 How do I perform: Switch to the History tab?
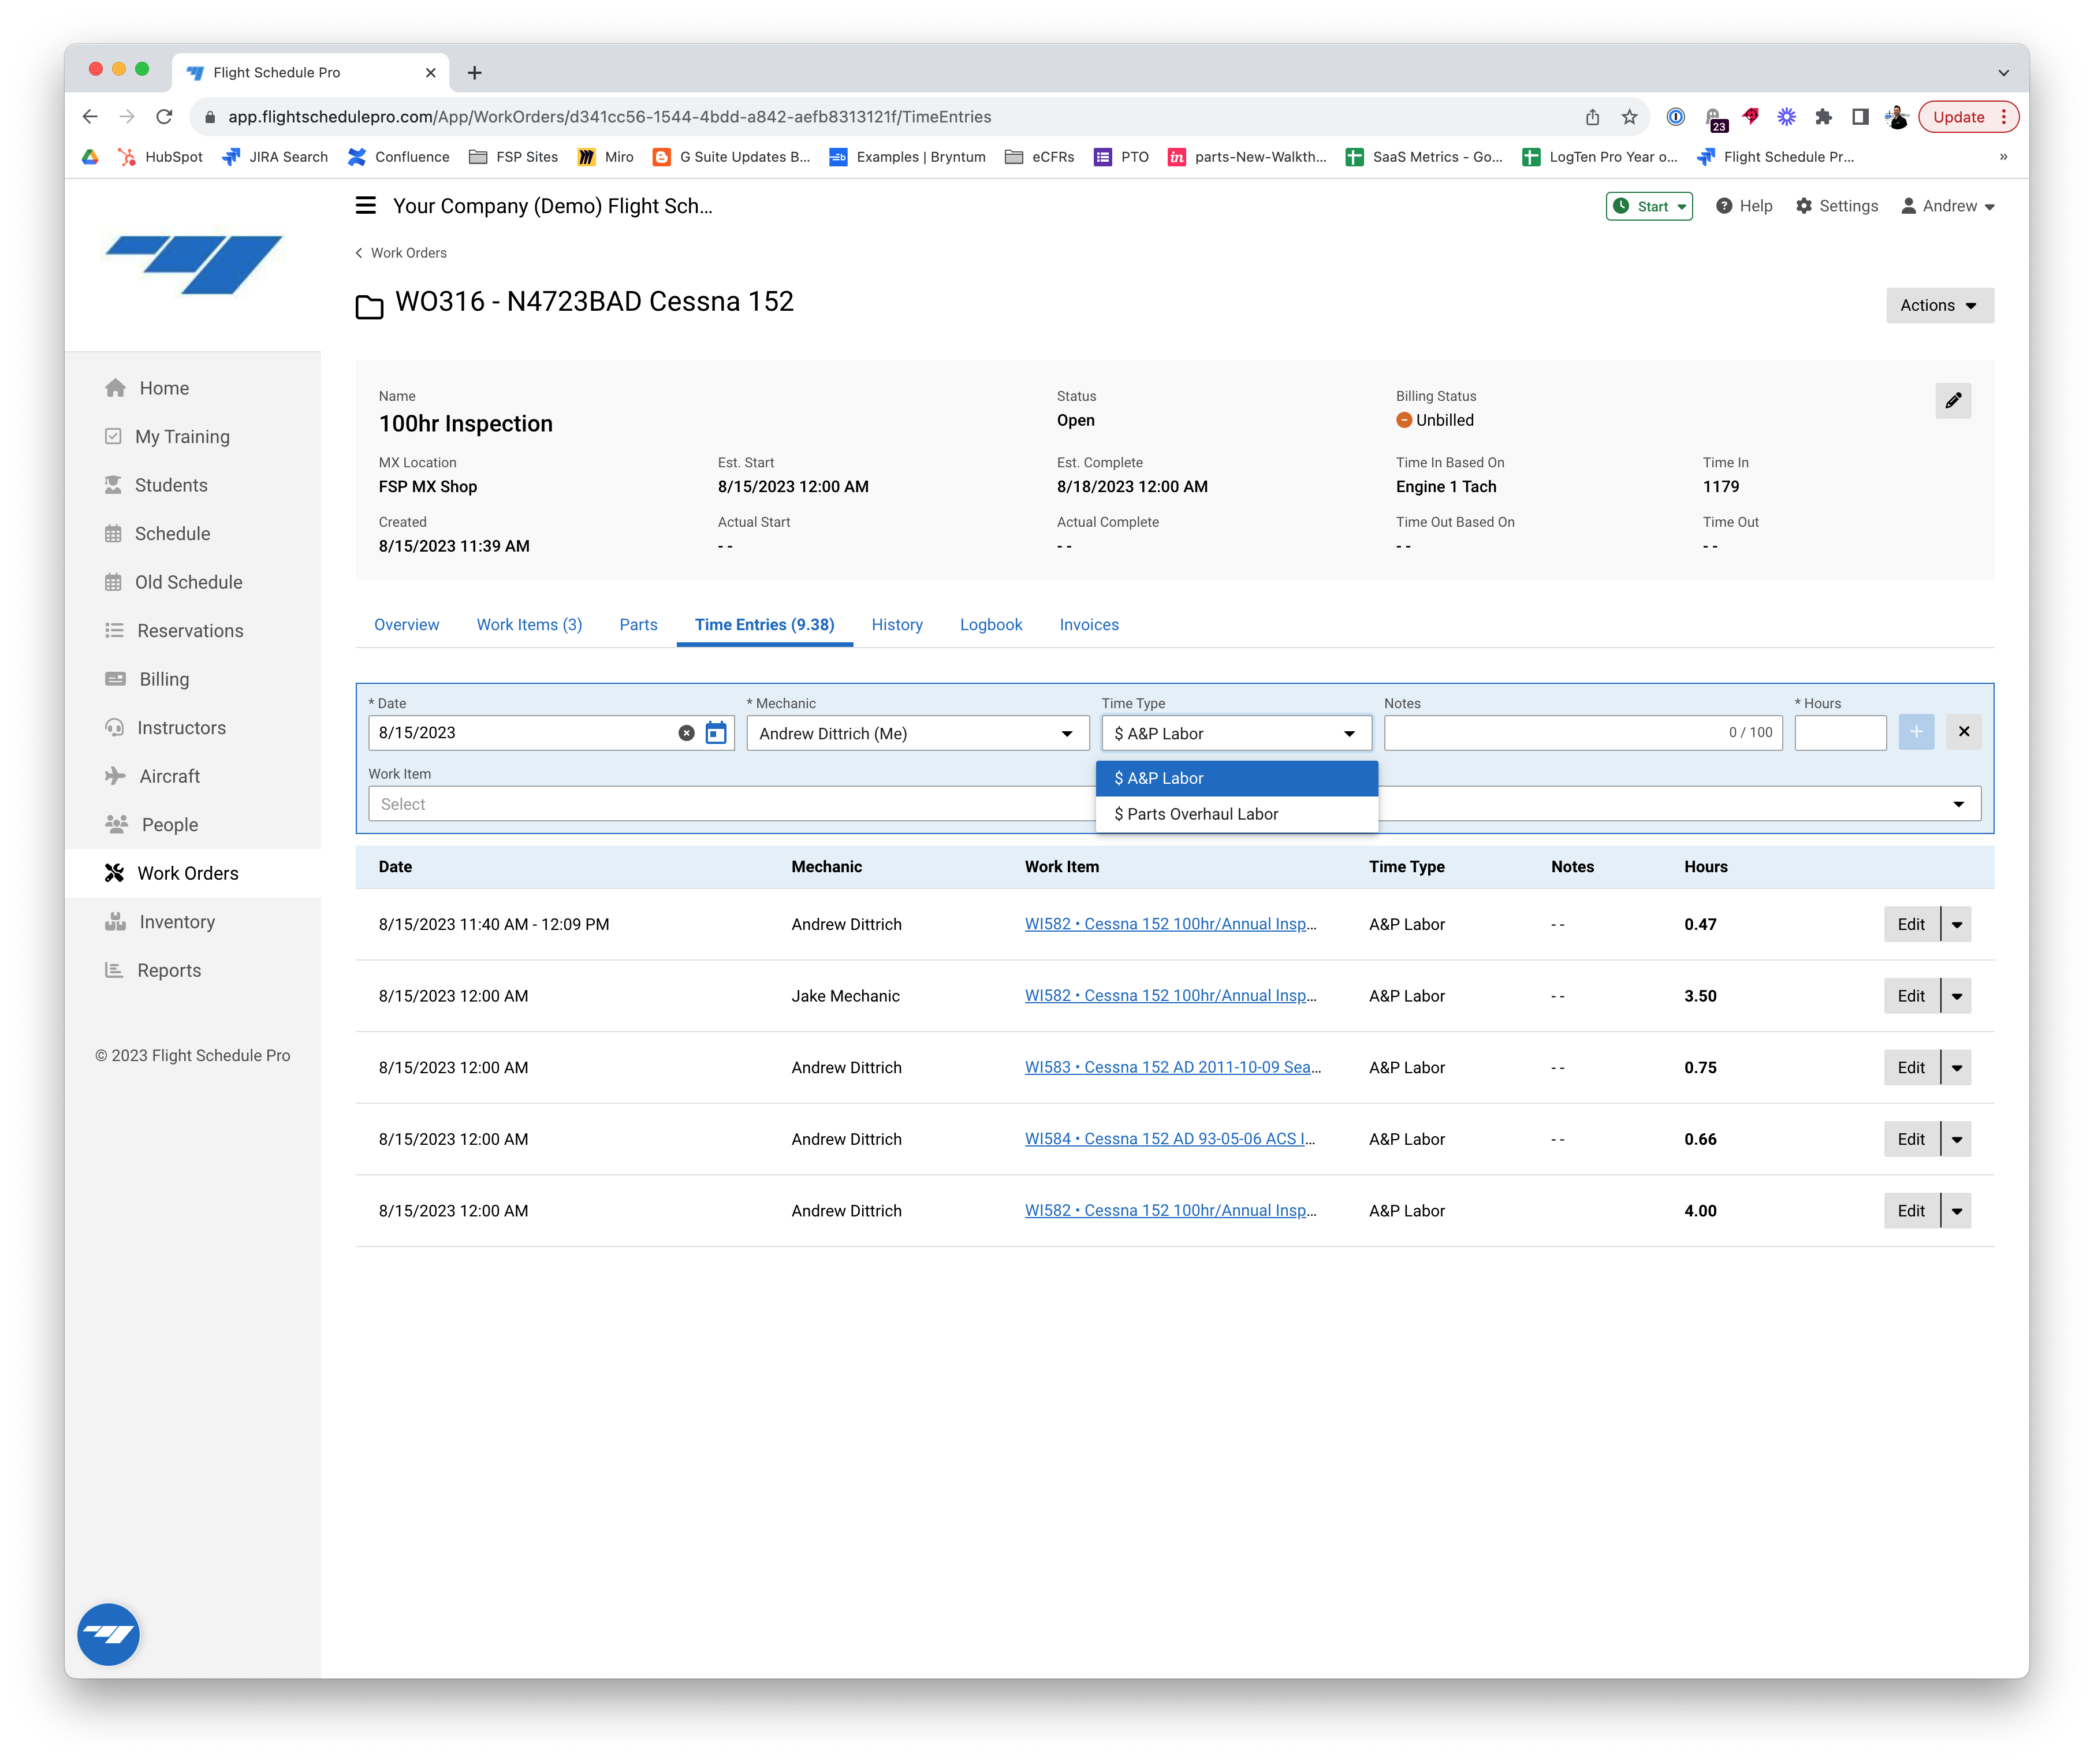(x=897, y=624)
